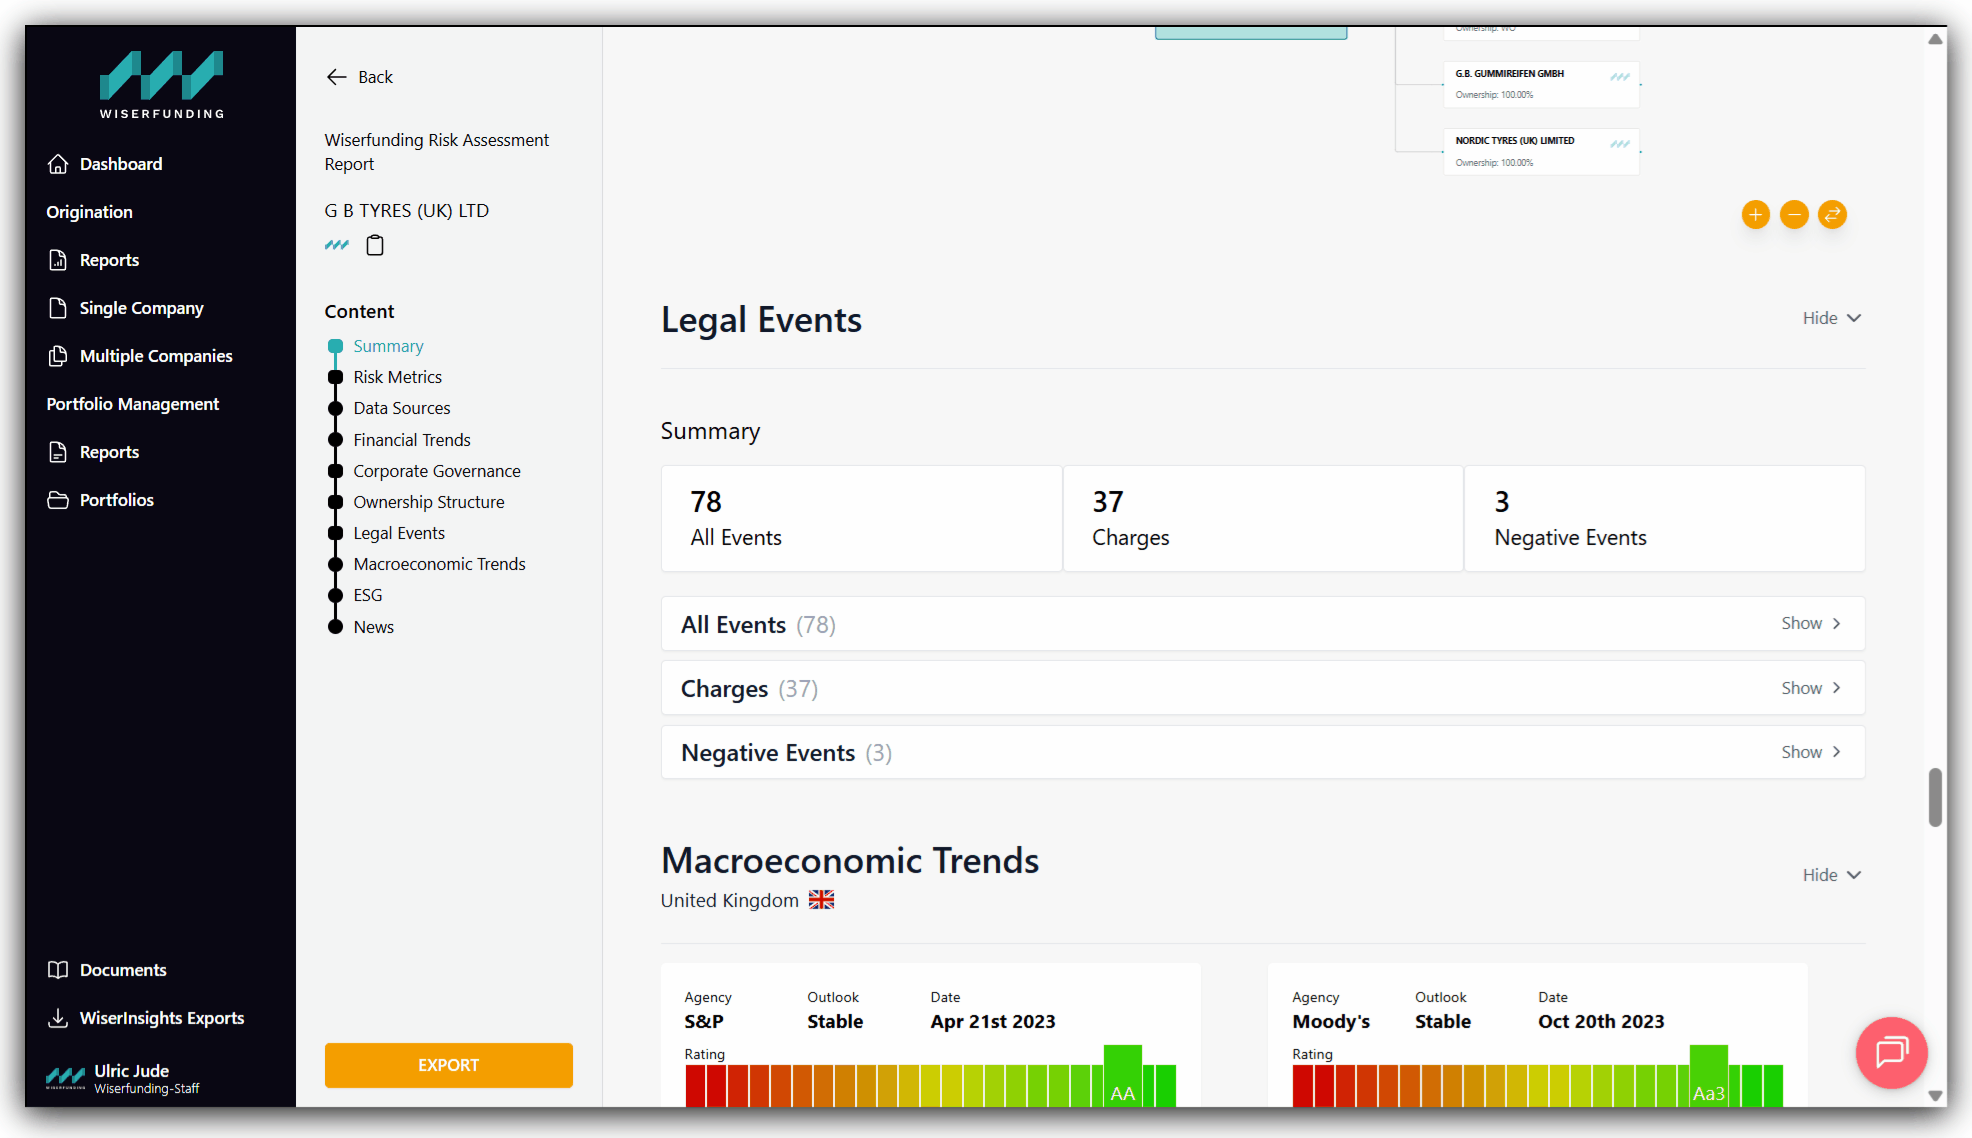Collapse the Legal Events section with Hide
The image size is (1972, 1138).
[1831, 318]
